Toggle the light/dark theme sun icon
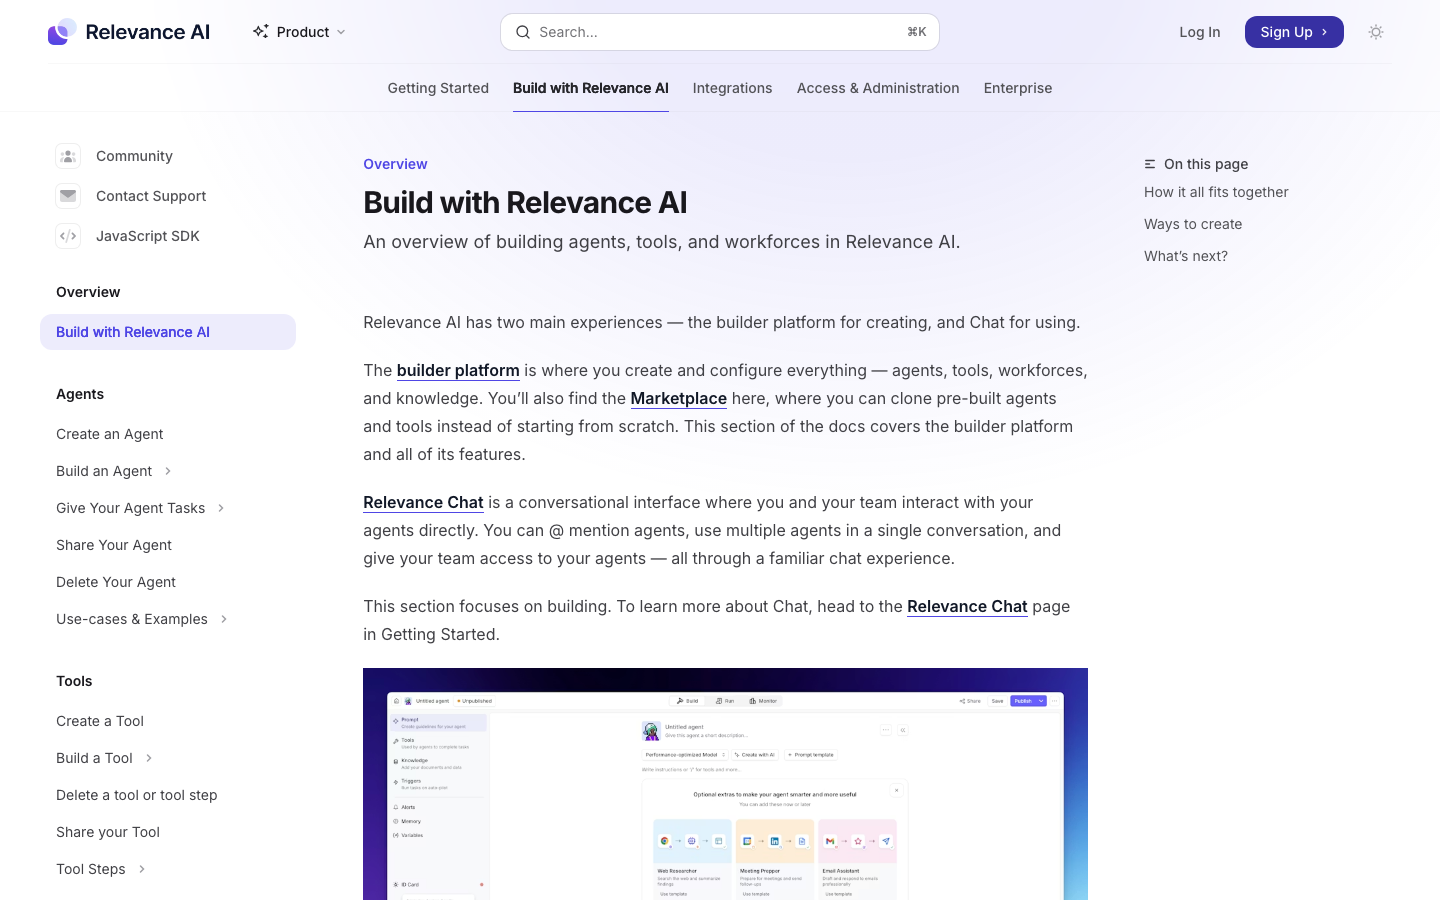Screen dimensions: 1440x900 pos(1376,32)
